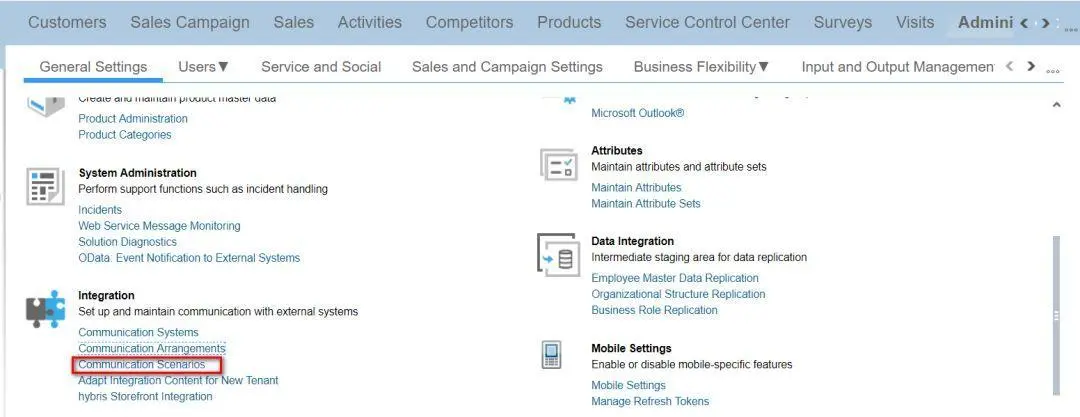Click the Data Integration database icon
The width and height of the screenshot is (1080, 417).
pyautogui.click(x=557, y=256)
